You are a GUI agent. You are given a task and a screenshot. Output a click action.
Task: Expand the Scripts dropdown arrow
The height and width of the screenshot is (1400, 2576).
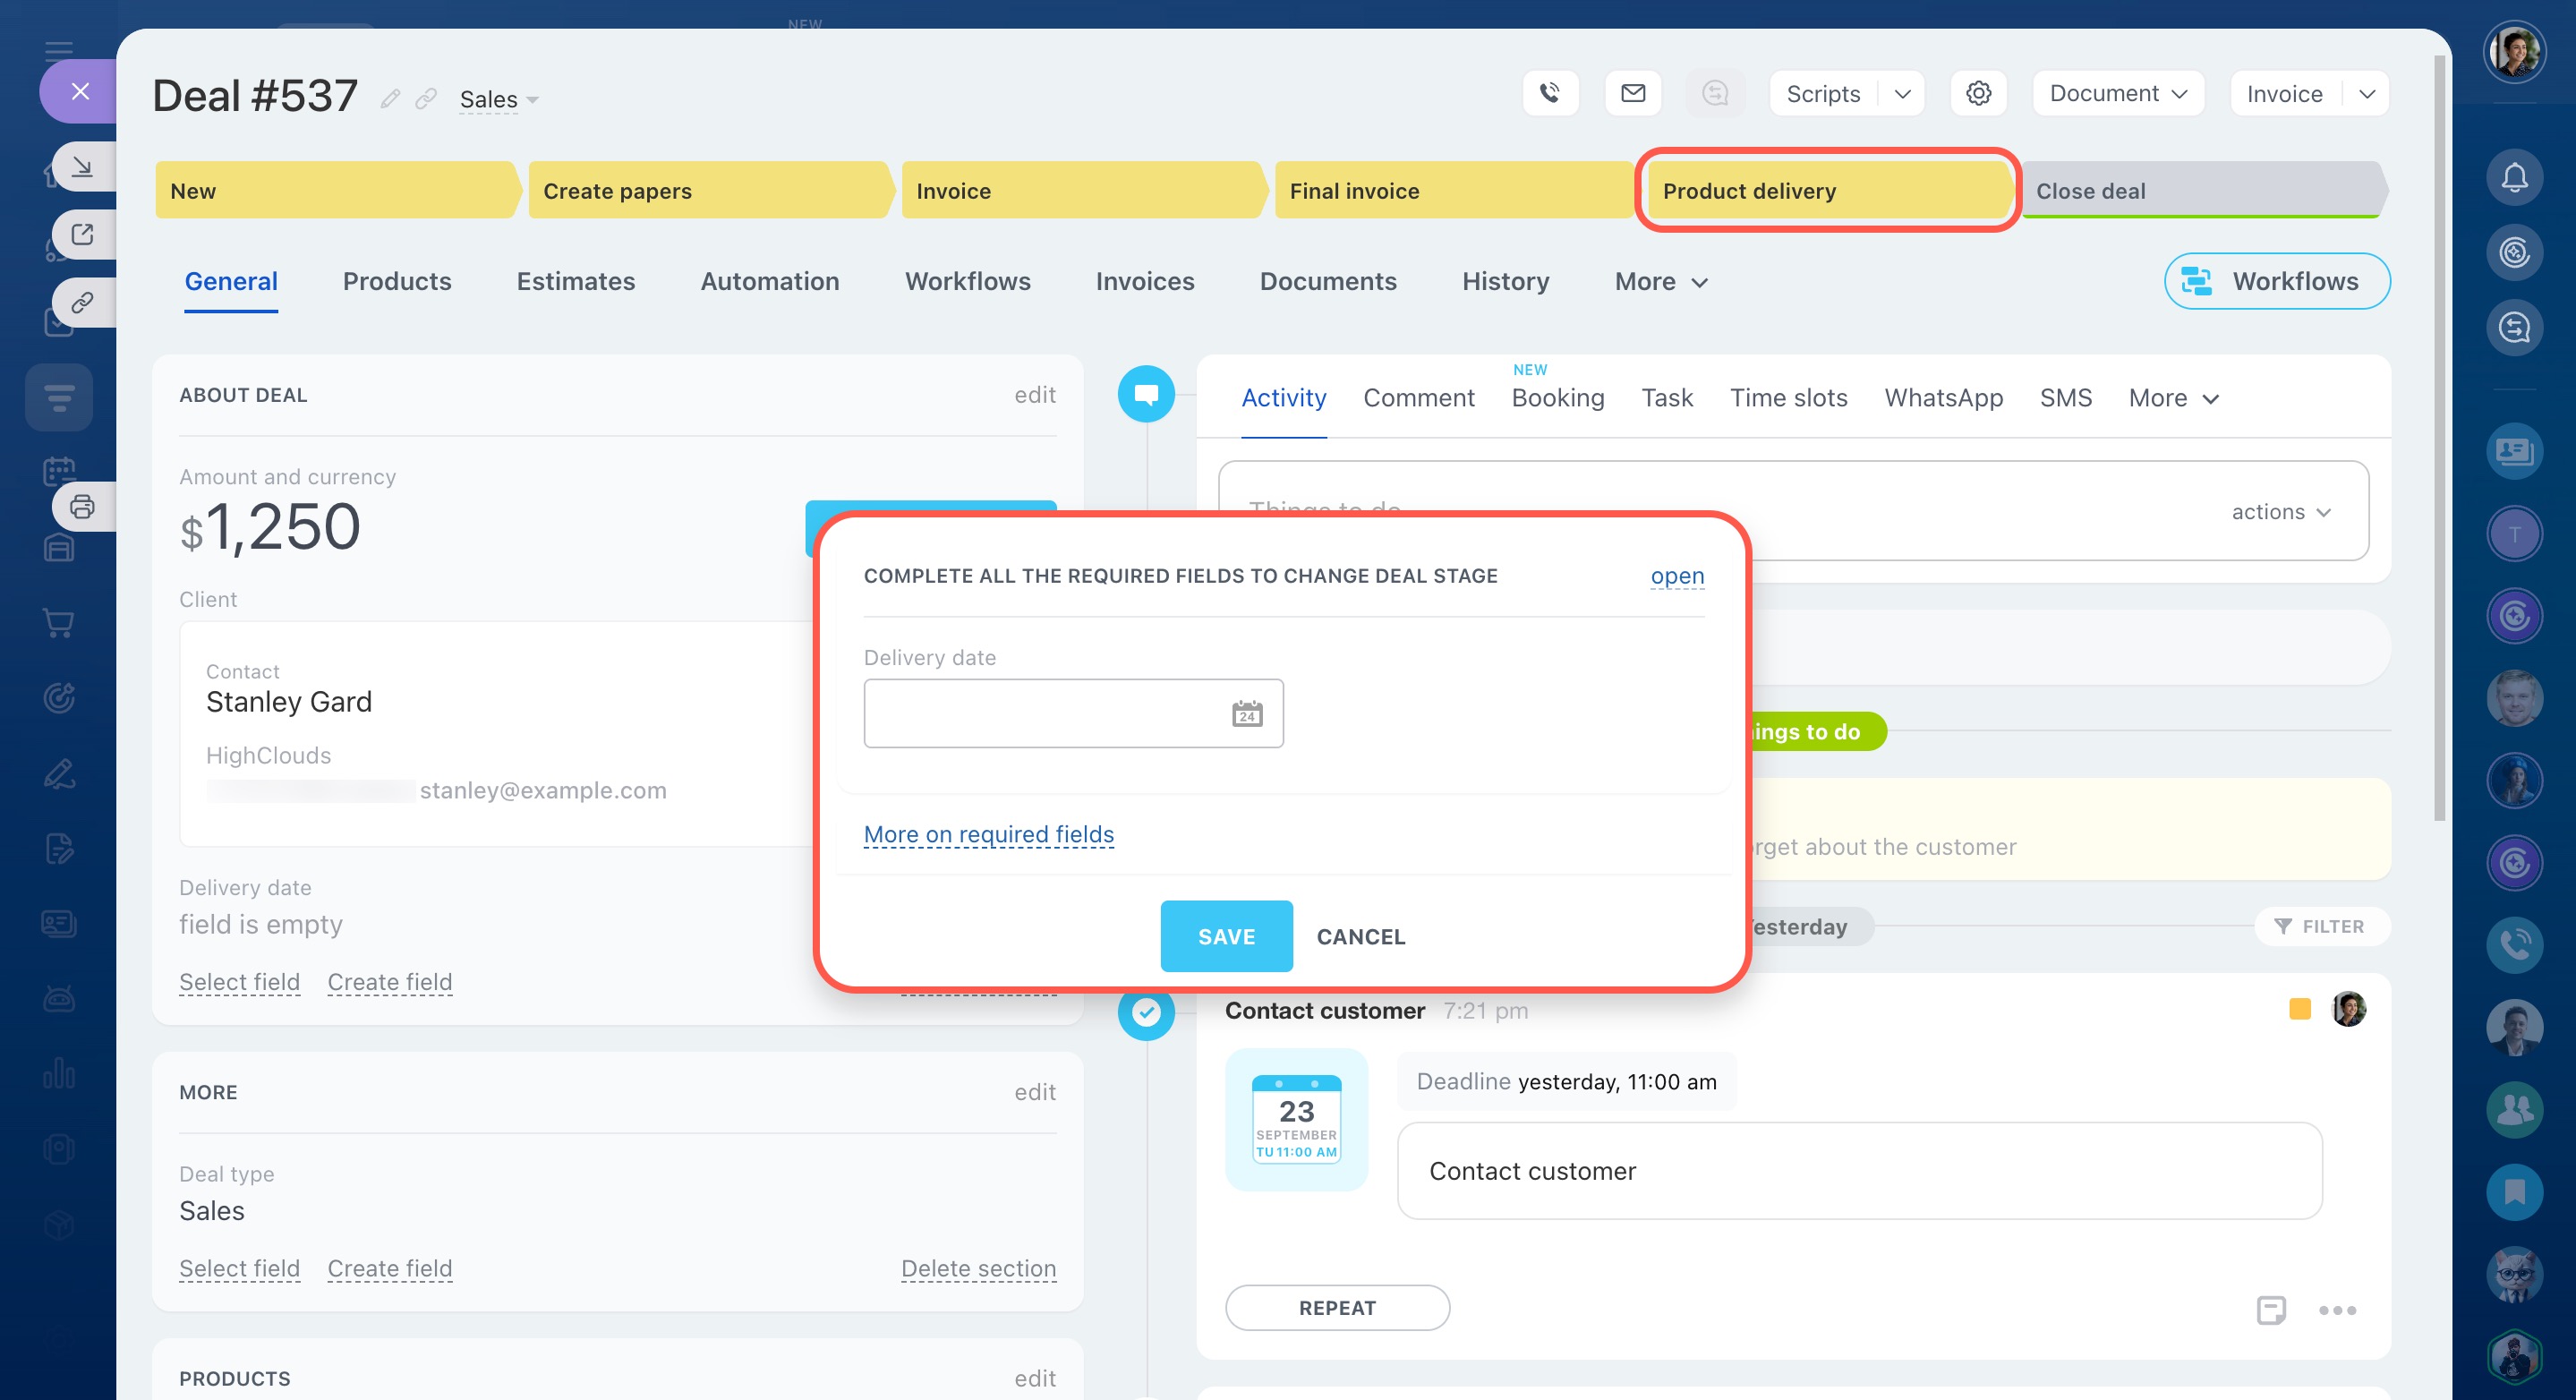tap(1902, 94)
